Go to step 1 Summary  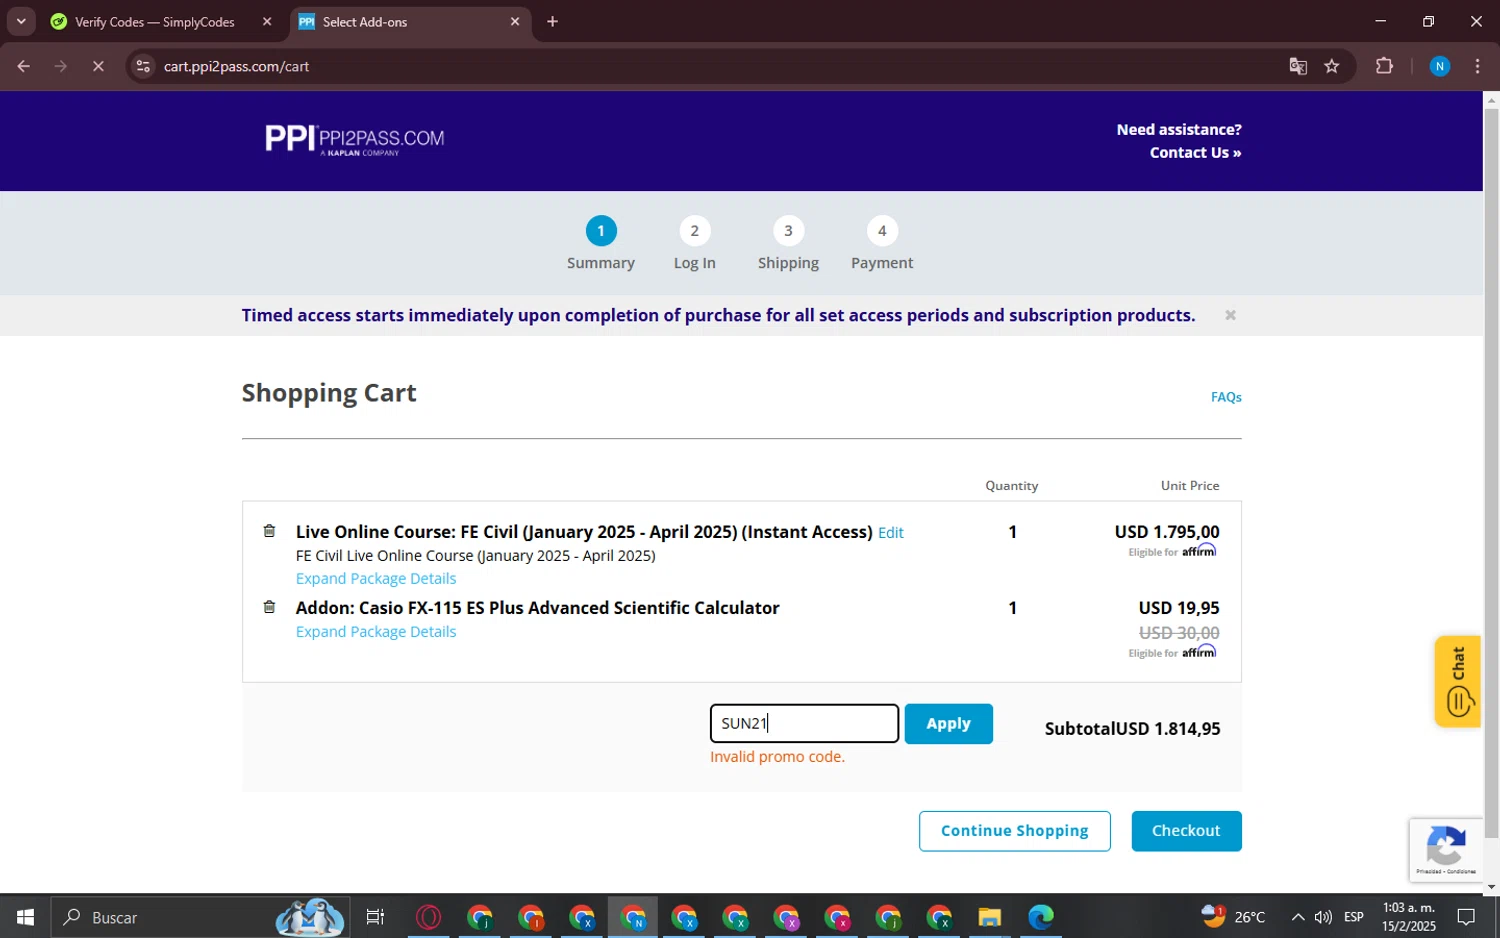point(601,244)
